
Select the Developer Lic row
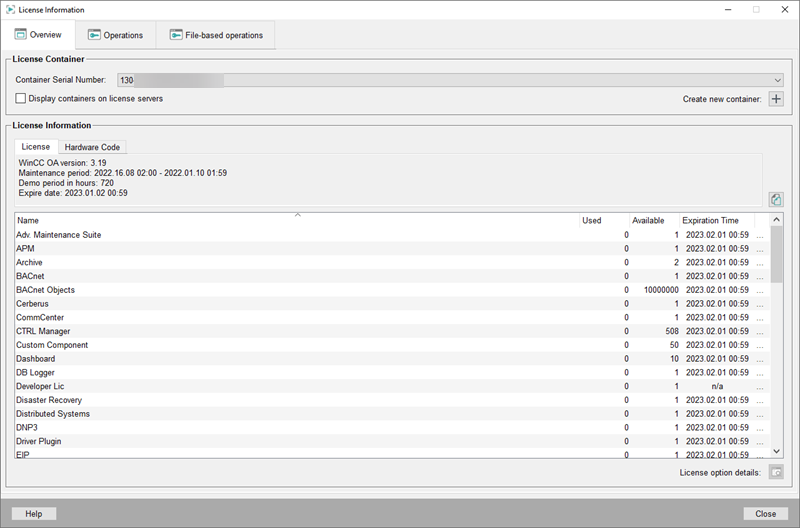point(392,386)
